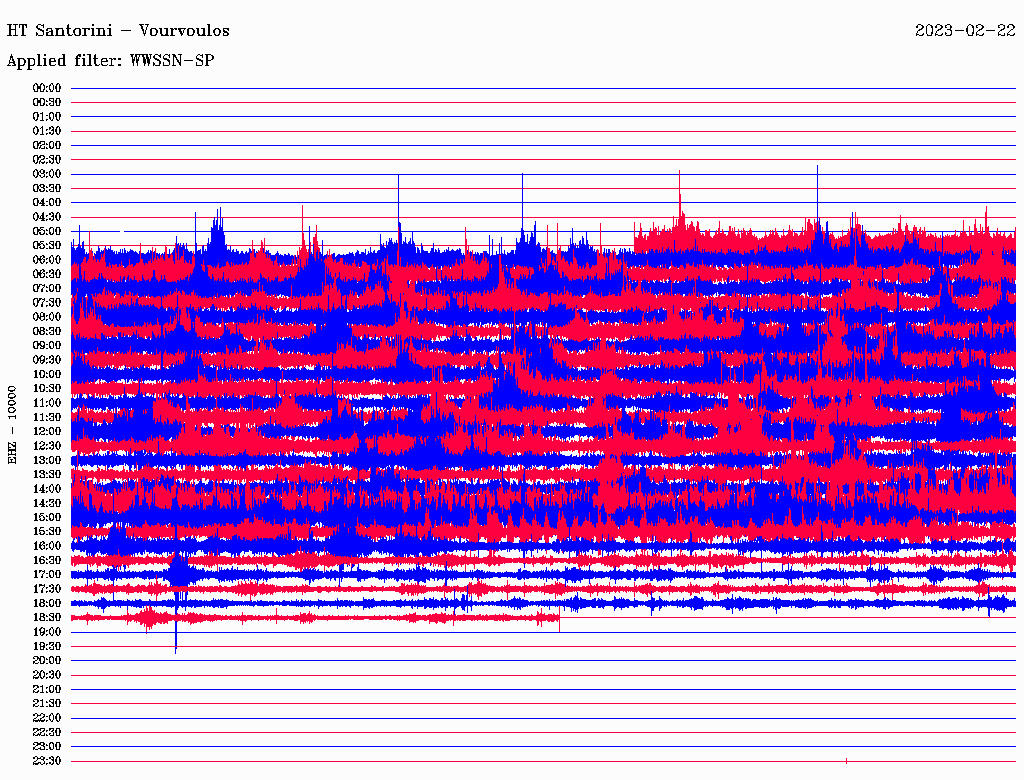Click the date 2023-02-22 in the header
The image size is (1024, 780).
(x=965, y=31)
